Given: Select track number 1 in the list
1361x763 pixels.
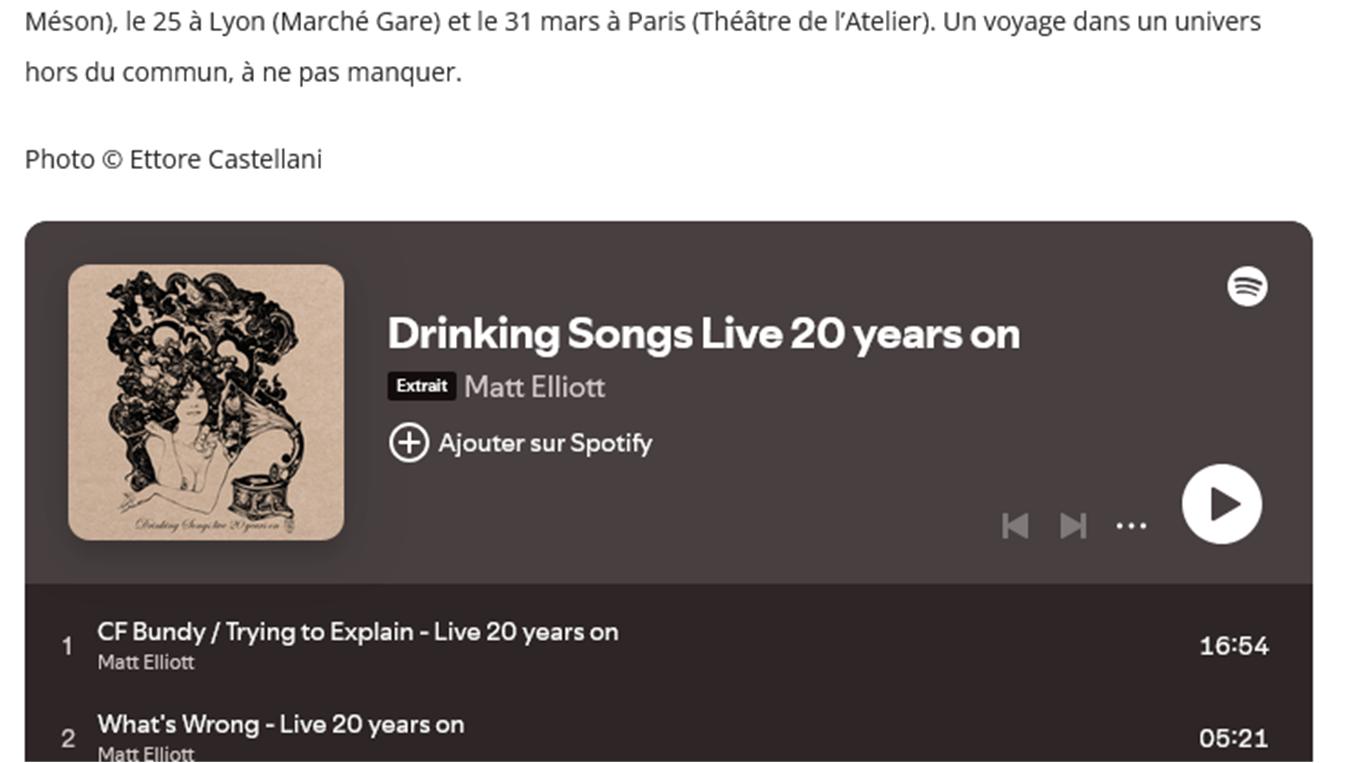Looking at the screenshot, I should [x=68, y=646].
